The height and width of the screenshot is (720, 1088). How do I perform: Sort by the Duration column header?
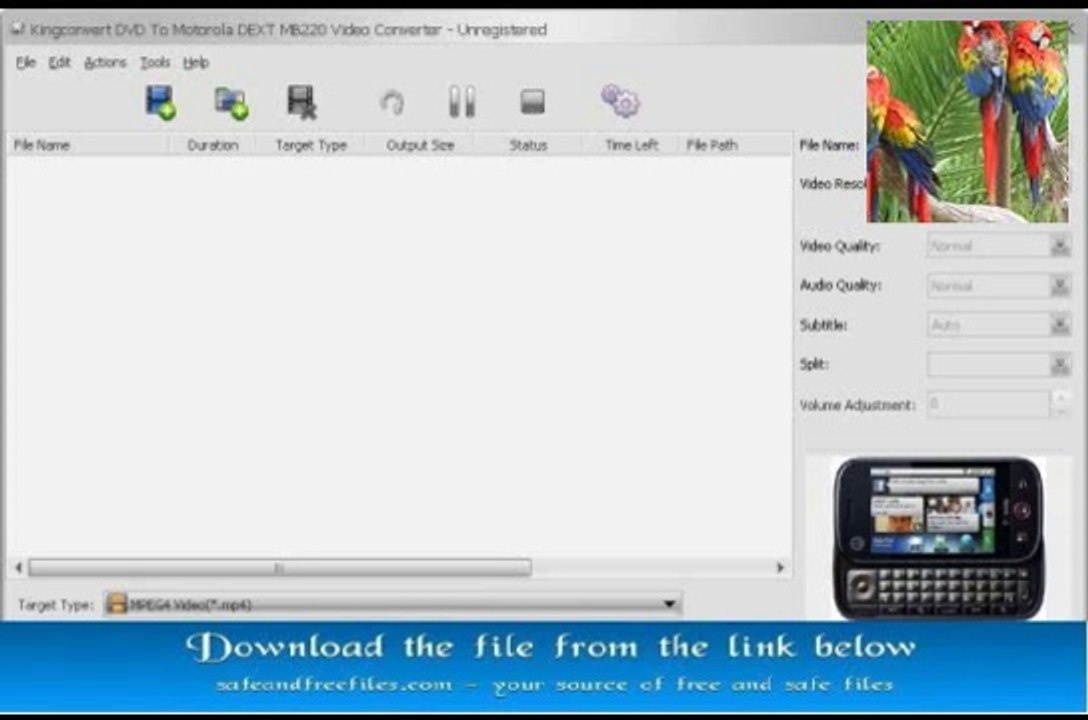tap(212, 145)
